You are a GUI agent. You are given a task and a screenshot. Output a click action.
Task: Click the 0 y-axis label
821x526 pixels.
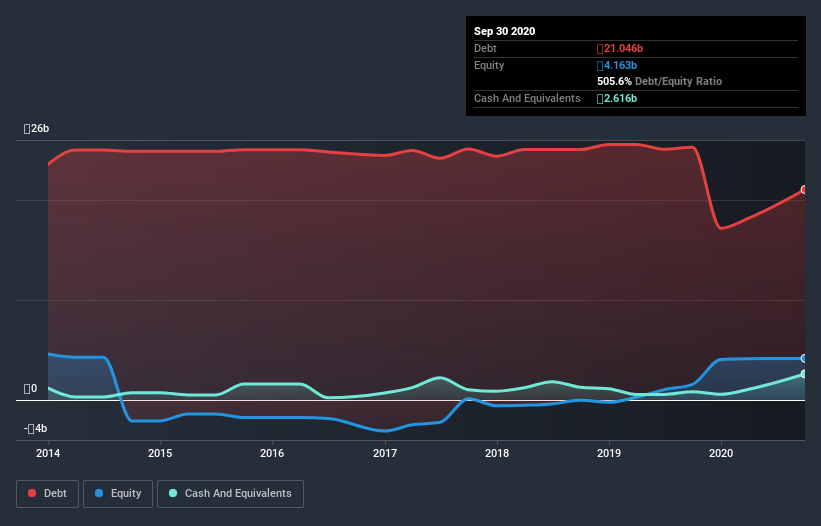tap(30, 388)
